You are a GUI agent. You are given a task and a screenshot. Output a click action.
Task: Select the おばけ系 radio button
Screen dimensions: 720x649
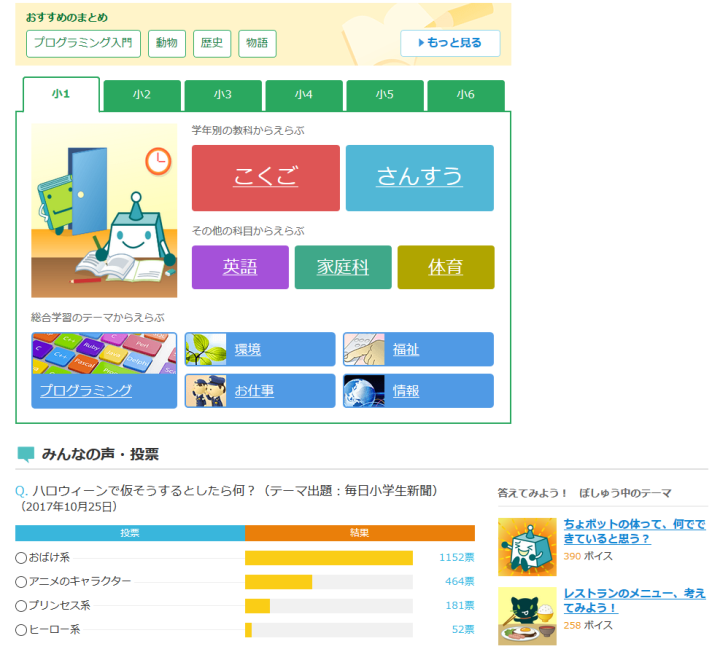[x=22, y=558]
